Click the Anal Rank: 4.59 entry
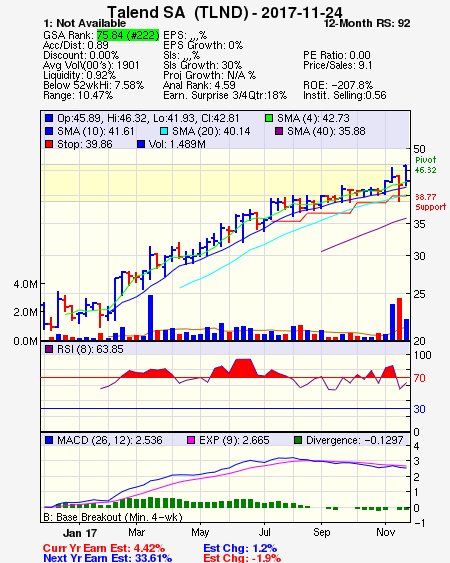The image size is (450, 563). coord(199,85)
